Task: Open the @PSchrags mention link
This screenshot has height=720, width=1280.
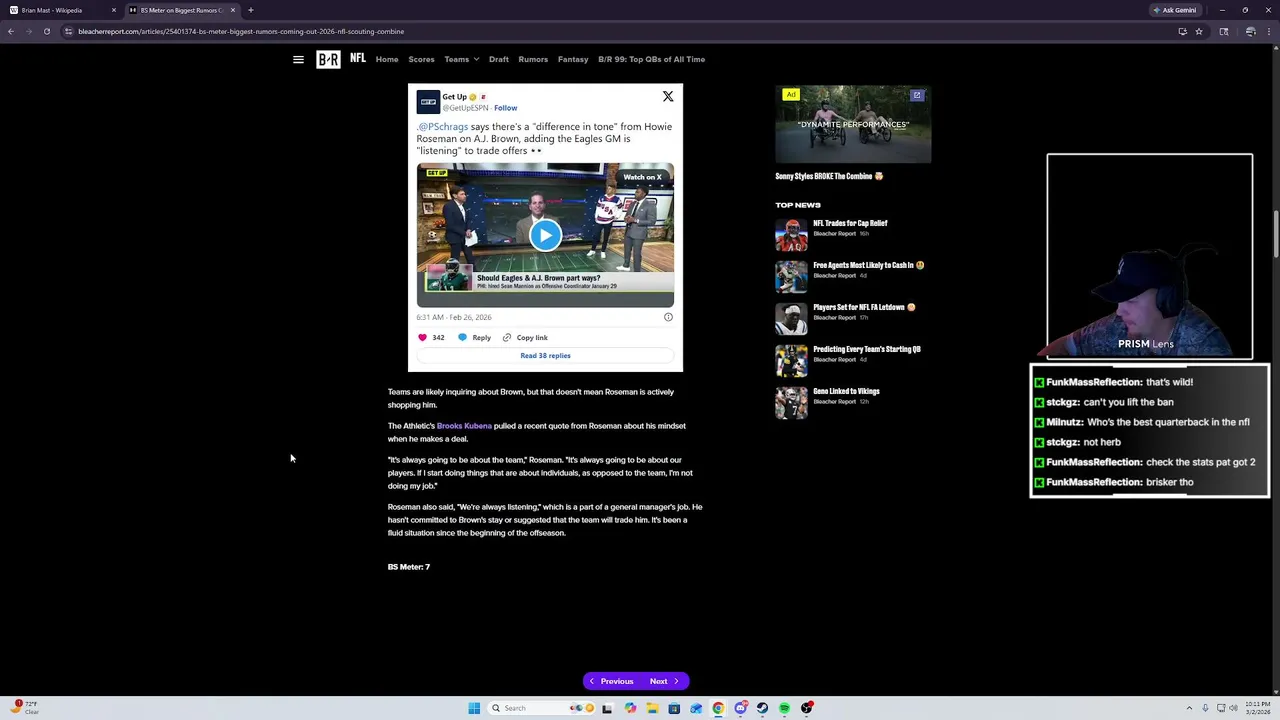Action: click(443, 127)
